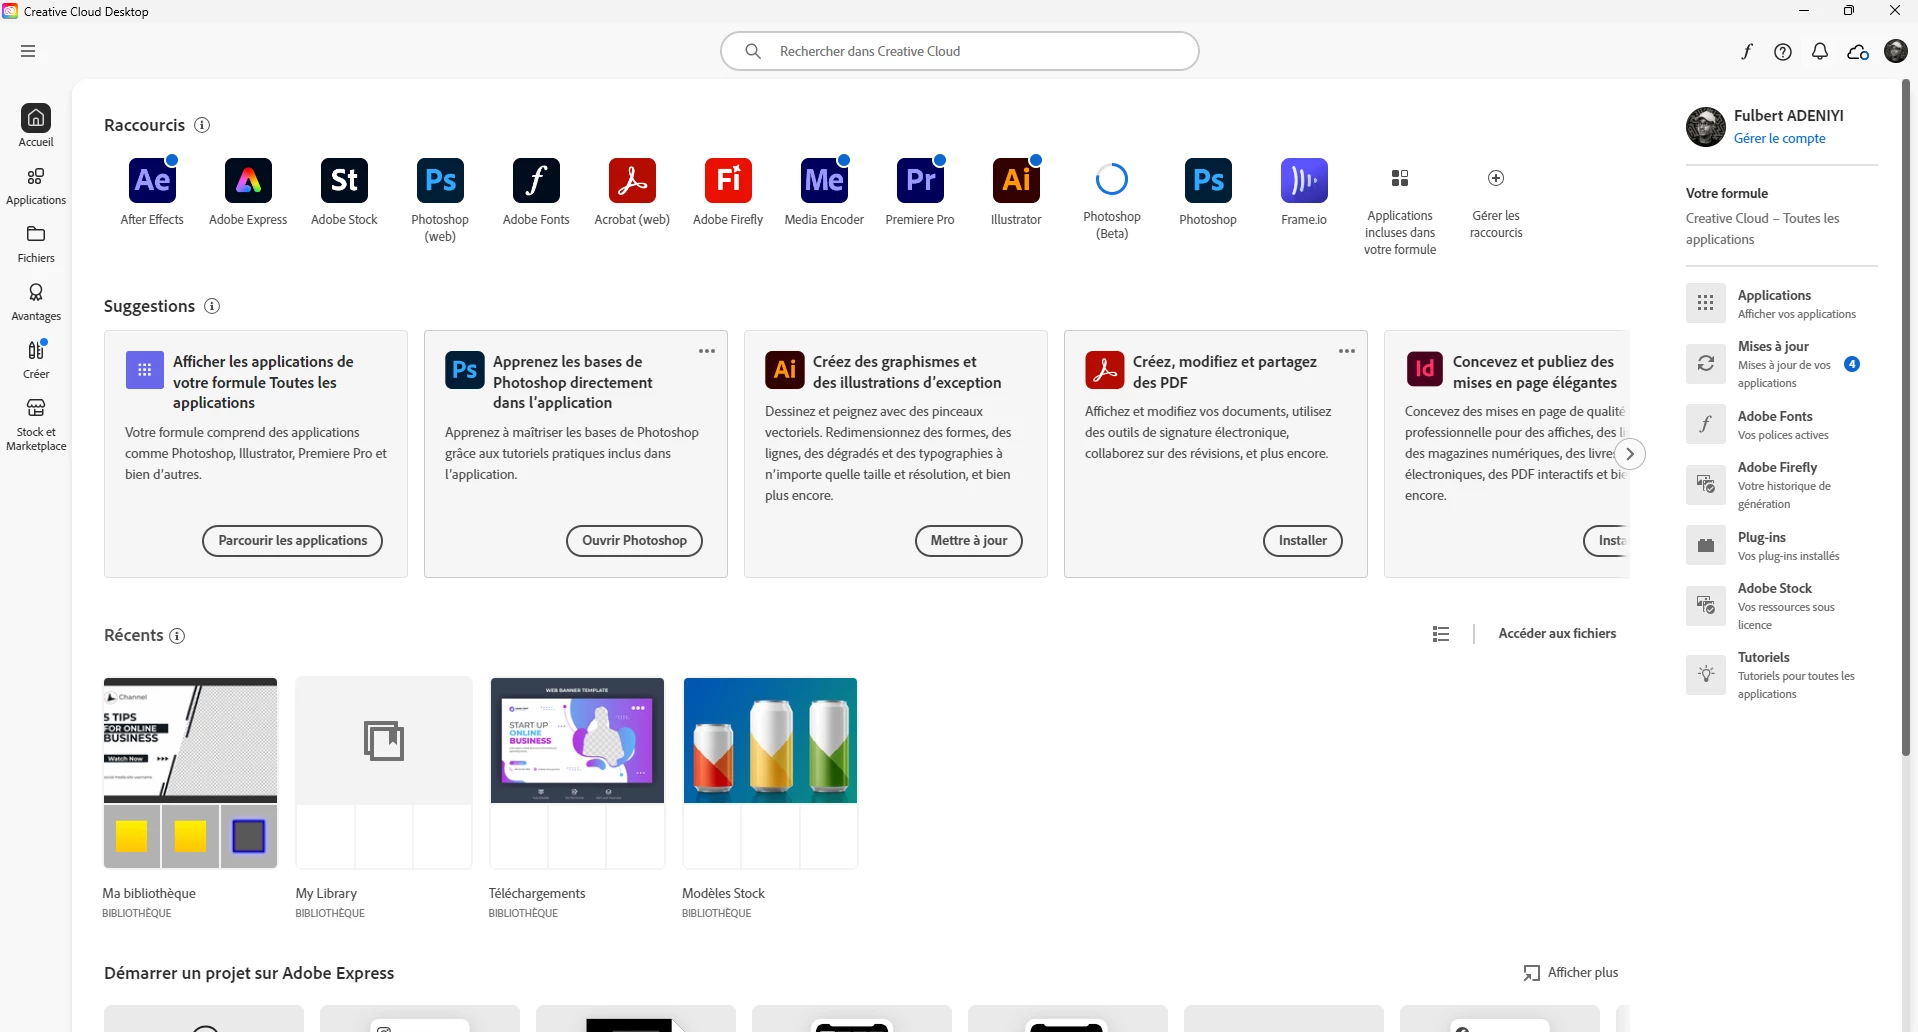Show next suggestions with arrow
This screenshot has height=1032, width=1918.
tap(1630, 454)
